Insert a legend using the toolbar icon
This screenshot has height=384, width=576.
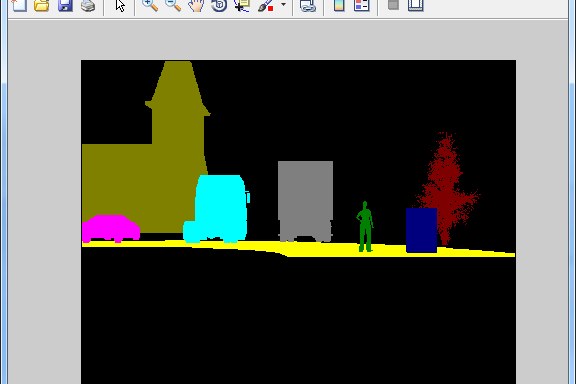click(x=361, y=5)
